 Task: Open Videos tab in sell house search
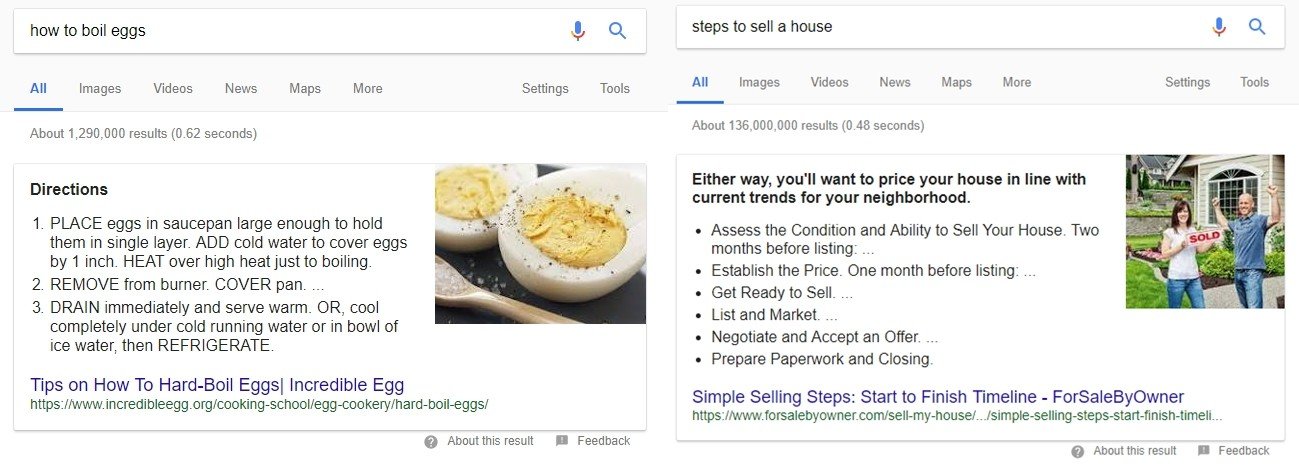tap(829, 82)
